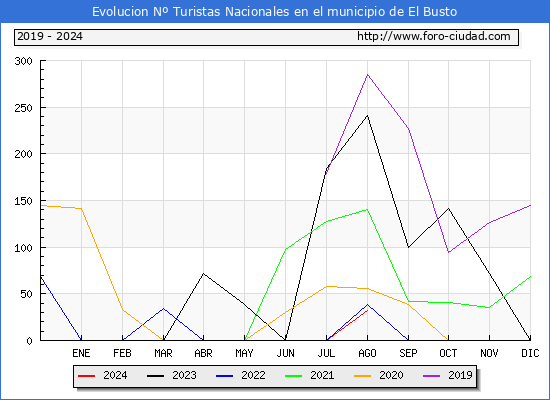The height and width of the screenshot is (400, 550).
Task: Select the green 2021 legend swatch
Action: (294, 376)
